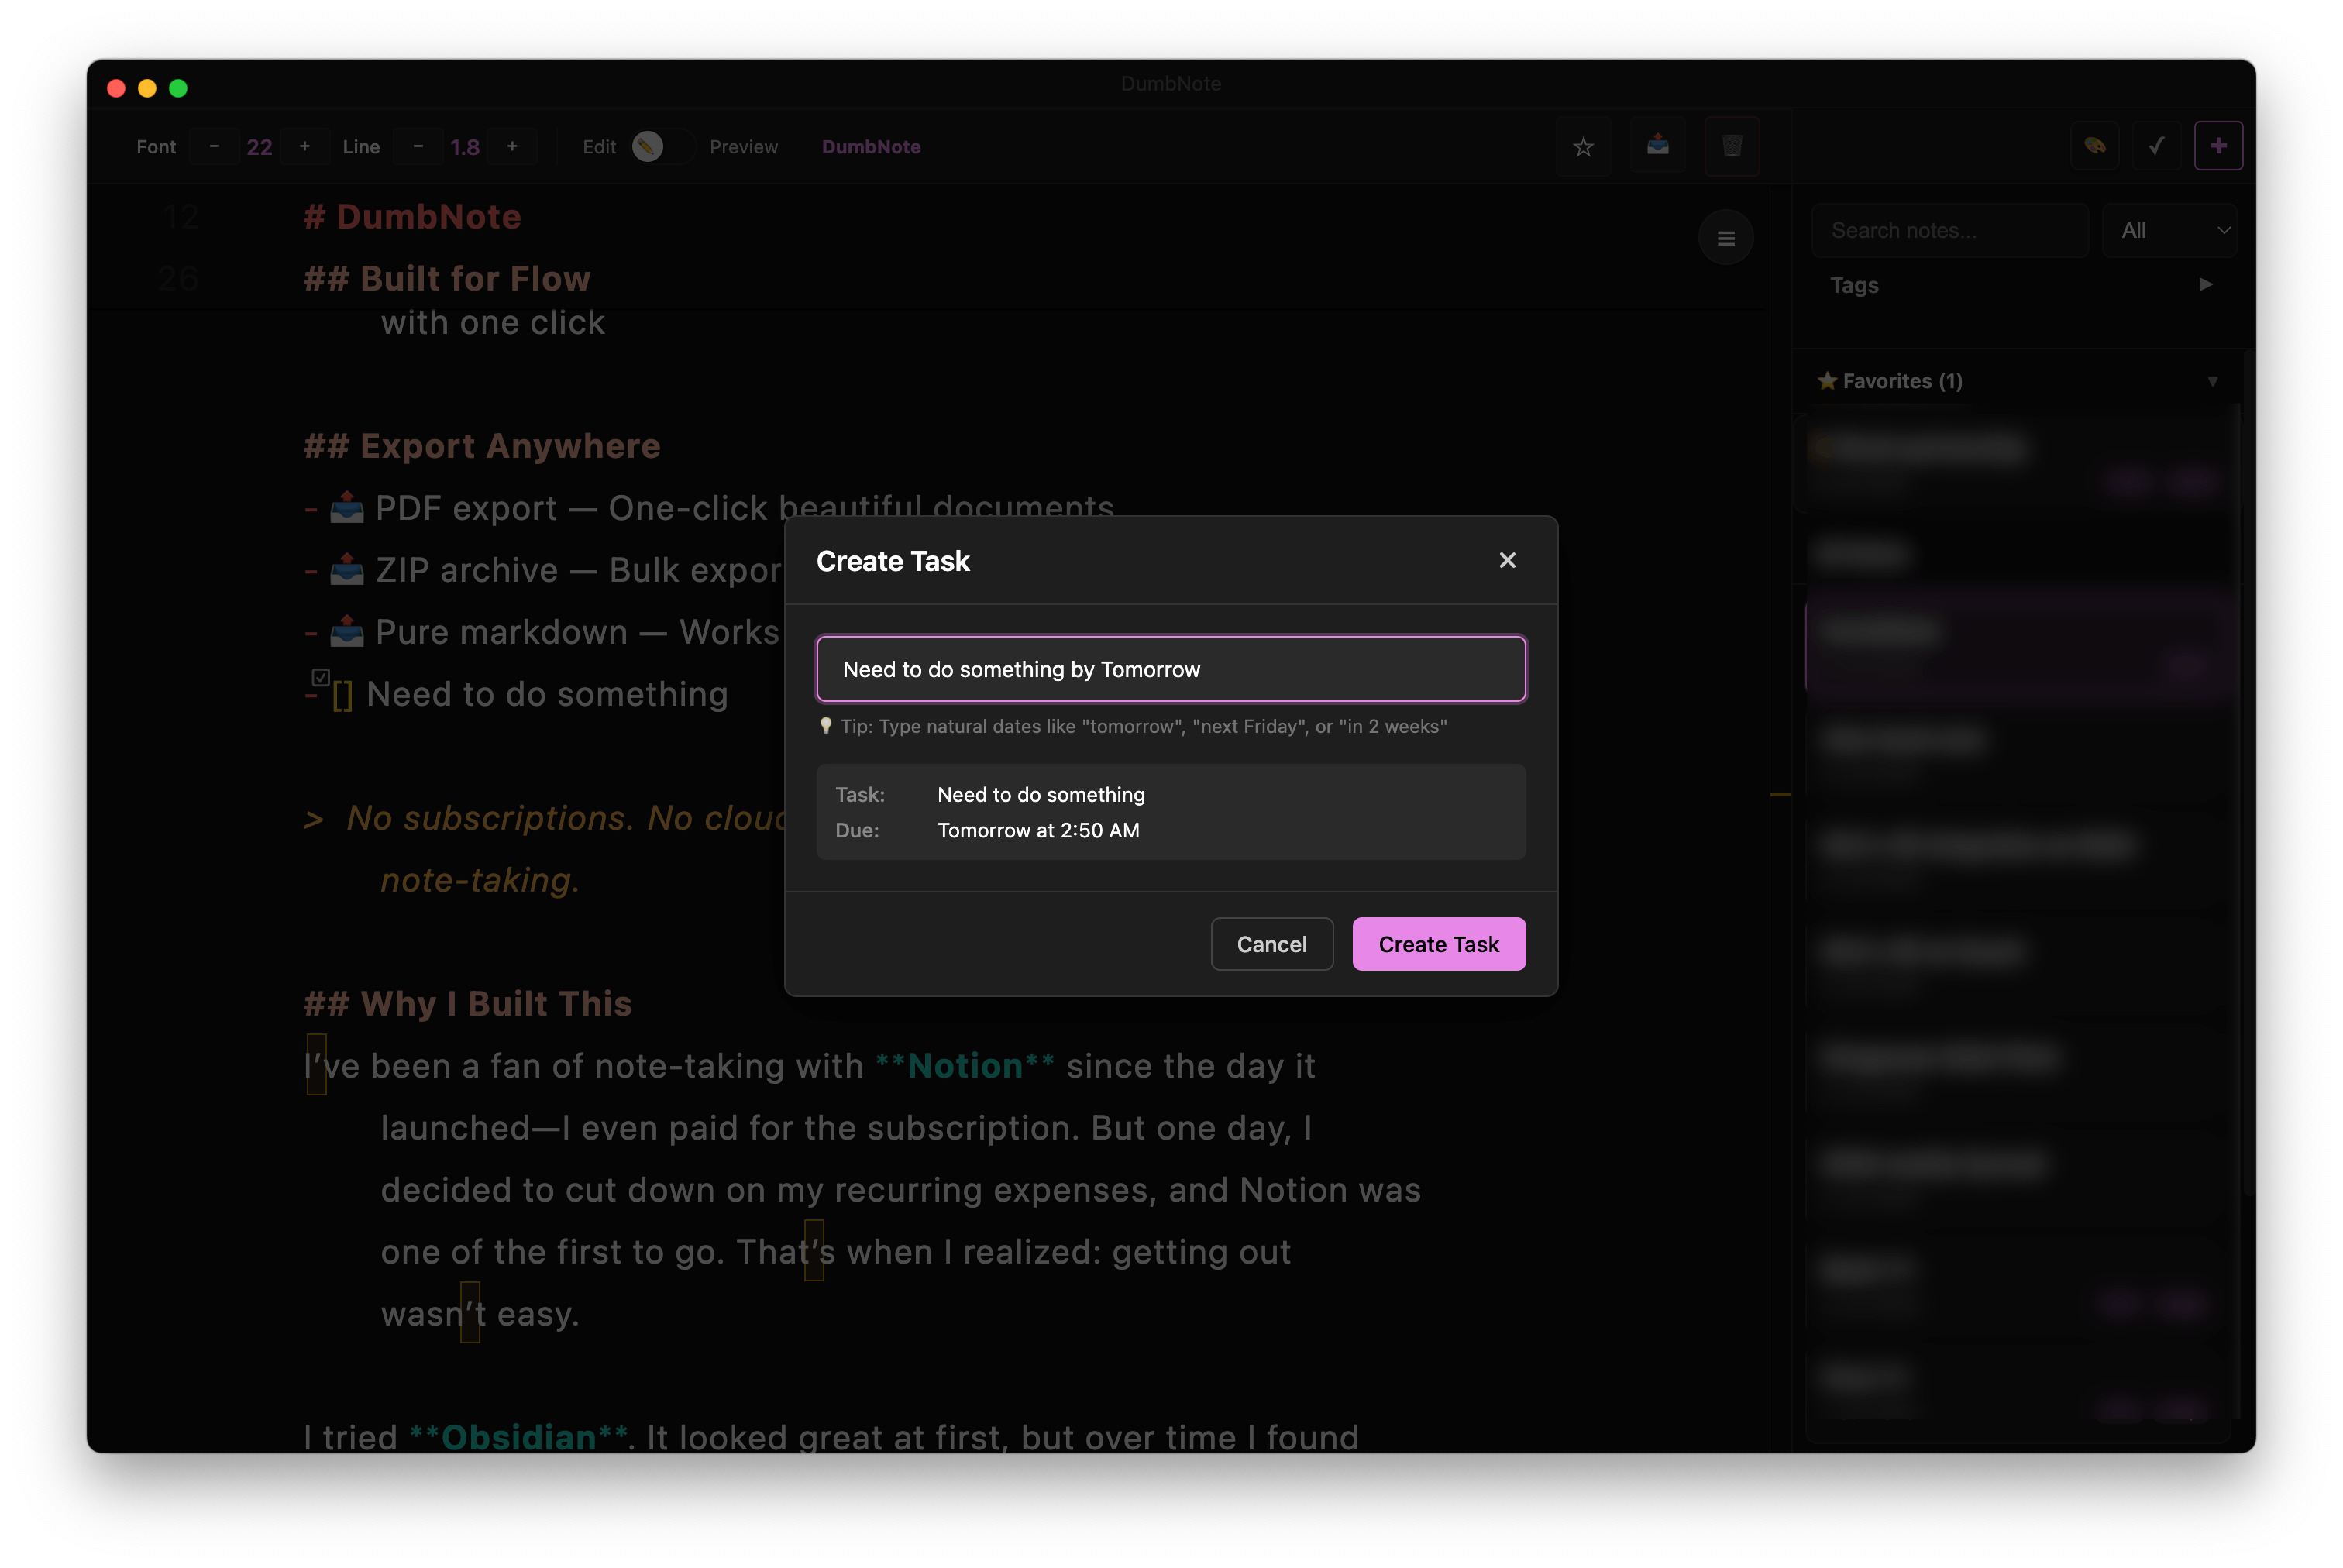Click the small checkbox icon beside Need to do something
2343x1568 pixels.
click(320, 677)
